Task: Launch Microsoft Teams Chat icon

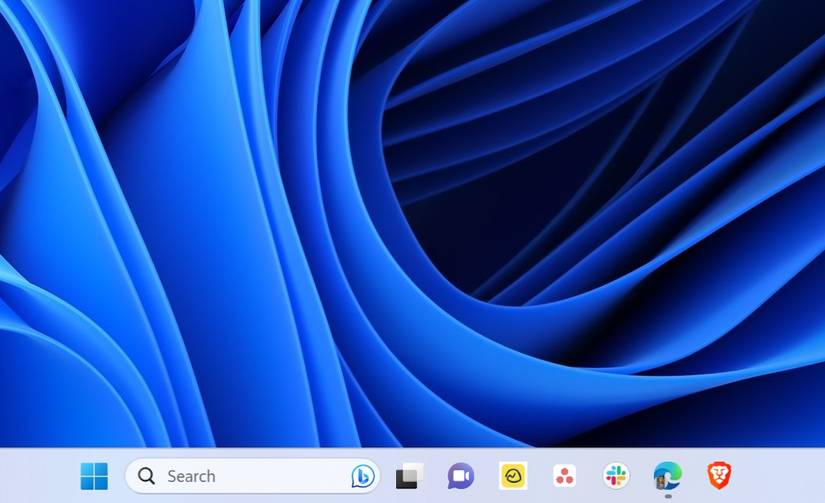Action: pos(461,476)
